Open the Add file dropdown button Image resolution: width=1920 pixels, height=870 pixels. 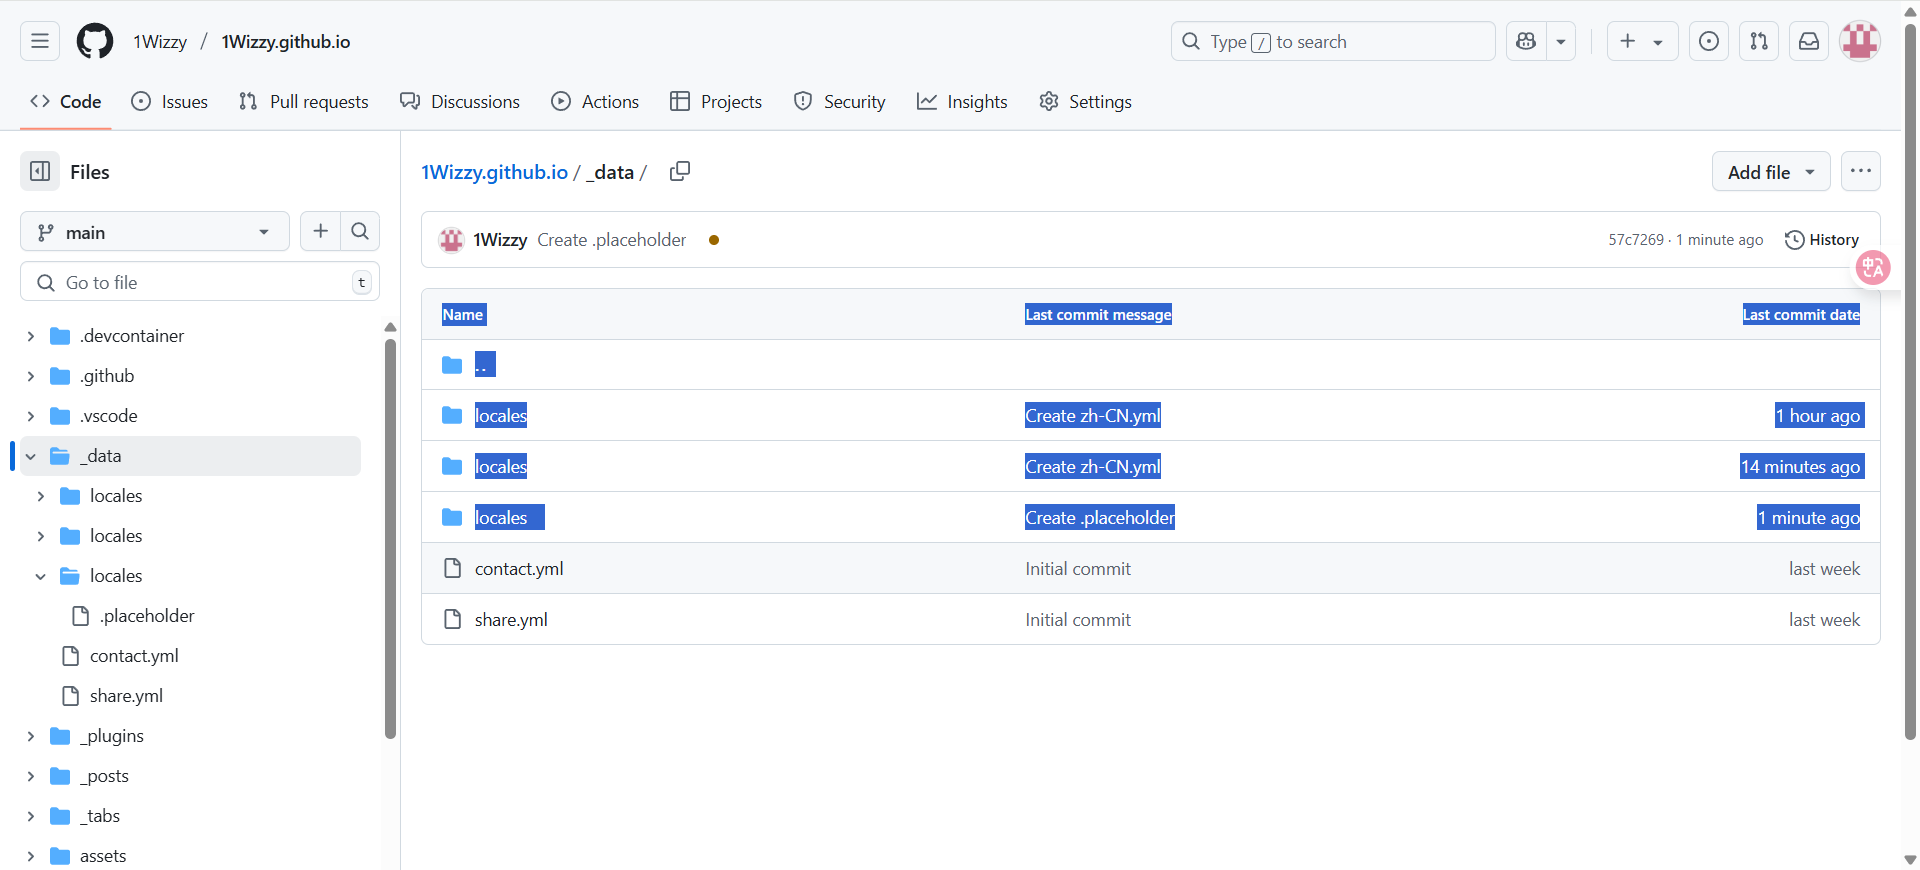[1771, 172]
